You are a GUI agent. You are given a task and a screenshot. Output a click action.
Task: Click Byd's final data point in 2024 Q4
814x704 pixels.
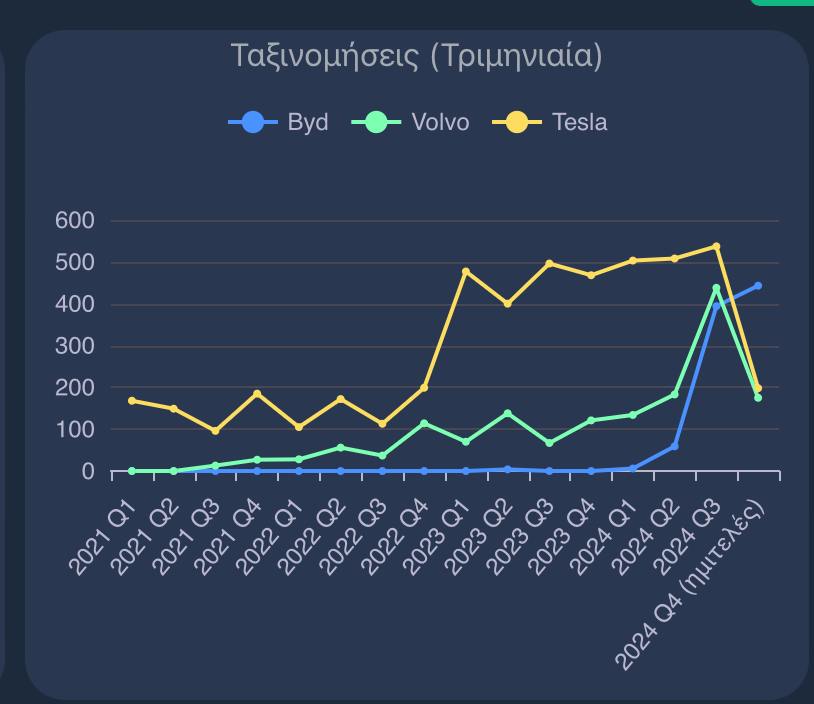(x=758, y=286)
